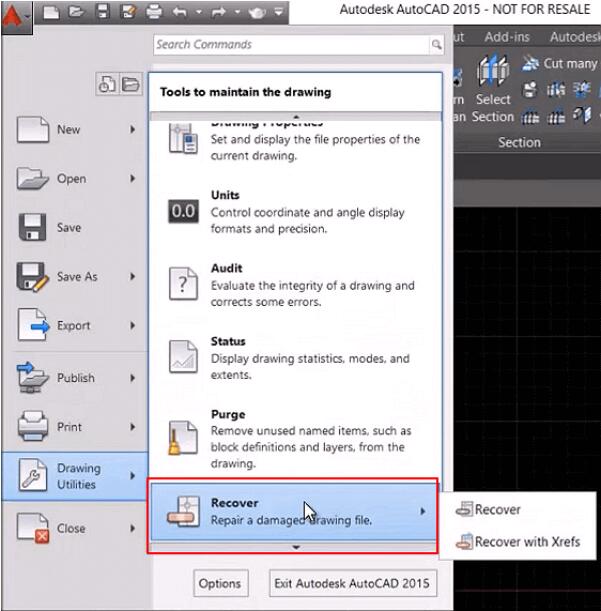The image size is (601, 611).
Task: Expand the Save As submenu arrow
Action: coord(133,277)
